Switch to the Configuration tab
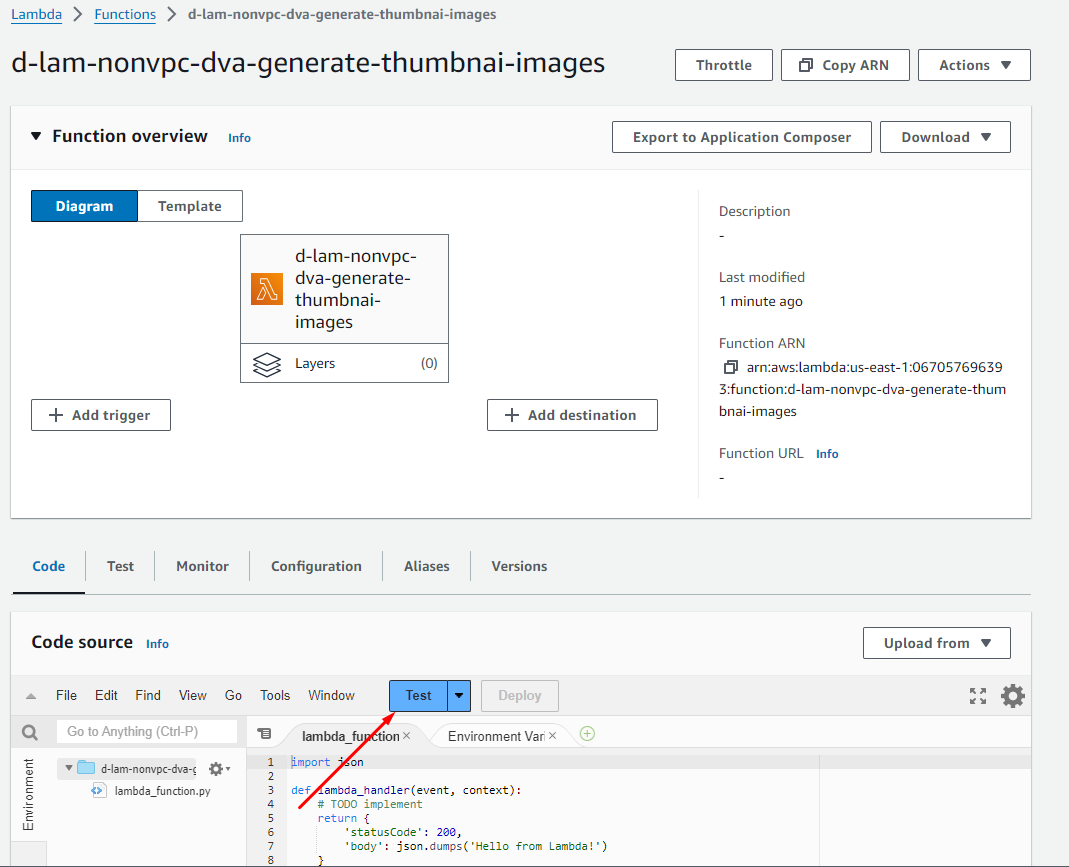 (316, 566)
